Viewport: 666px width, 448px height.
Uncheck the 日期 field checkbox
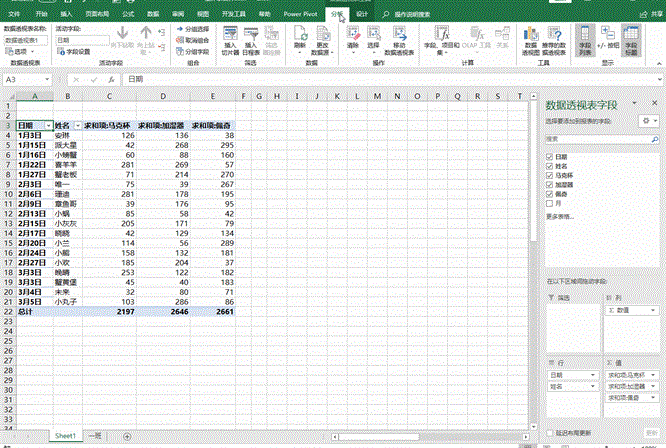tap(549, 158)
